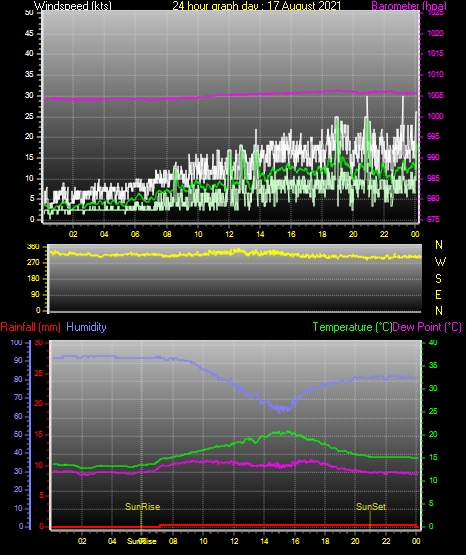466x555 pixels.
Task: Click the Barometer (hpa) axis title
Action: coord(409,5)
